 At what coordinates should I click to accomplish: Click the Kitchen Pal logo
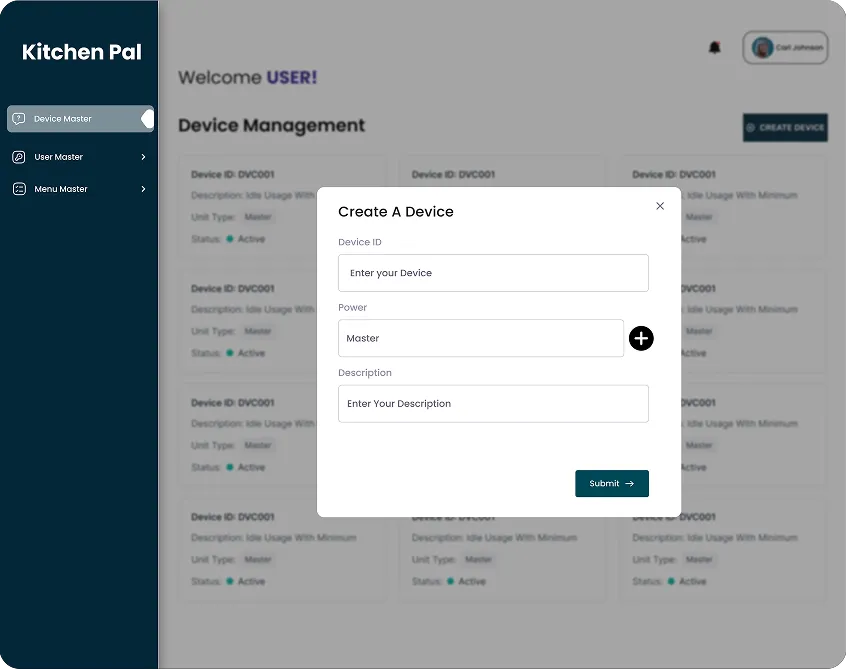coord(81,52)
